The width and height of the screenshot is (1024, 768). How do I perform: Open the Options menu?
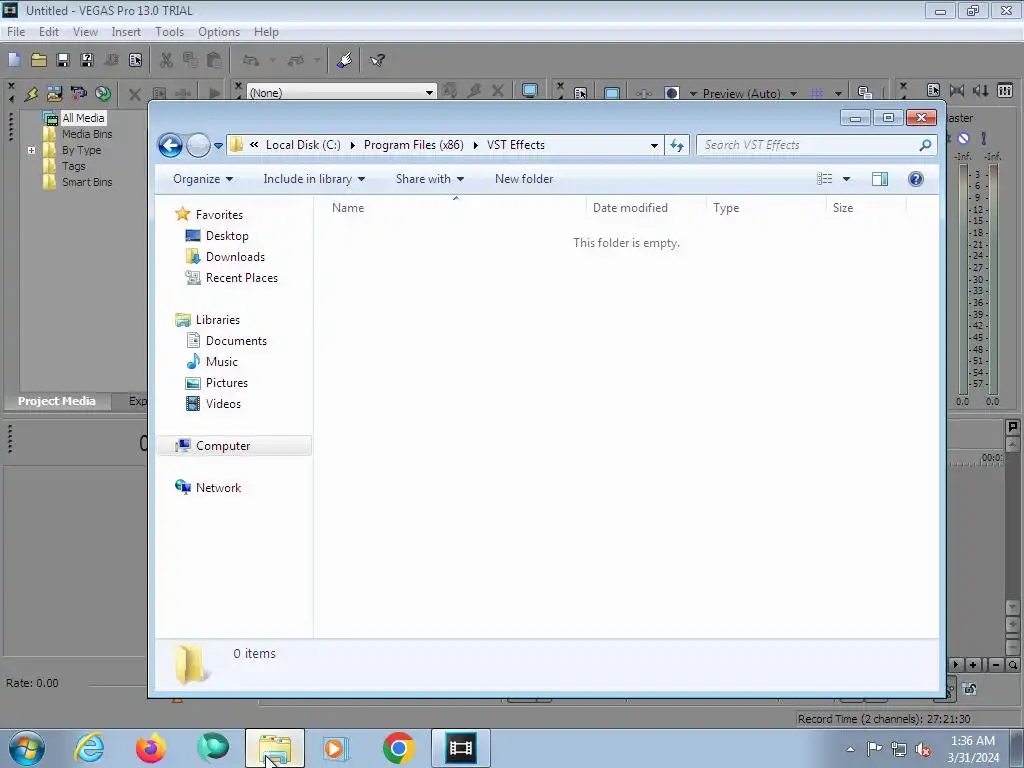(x=219, y=31)
